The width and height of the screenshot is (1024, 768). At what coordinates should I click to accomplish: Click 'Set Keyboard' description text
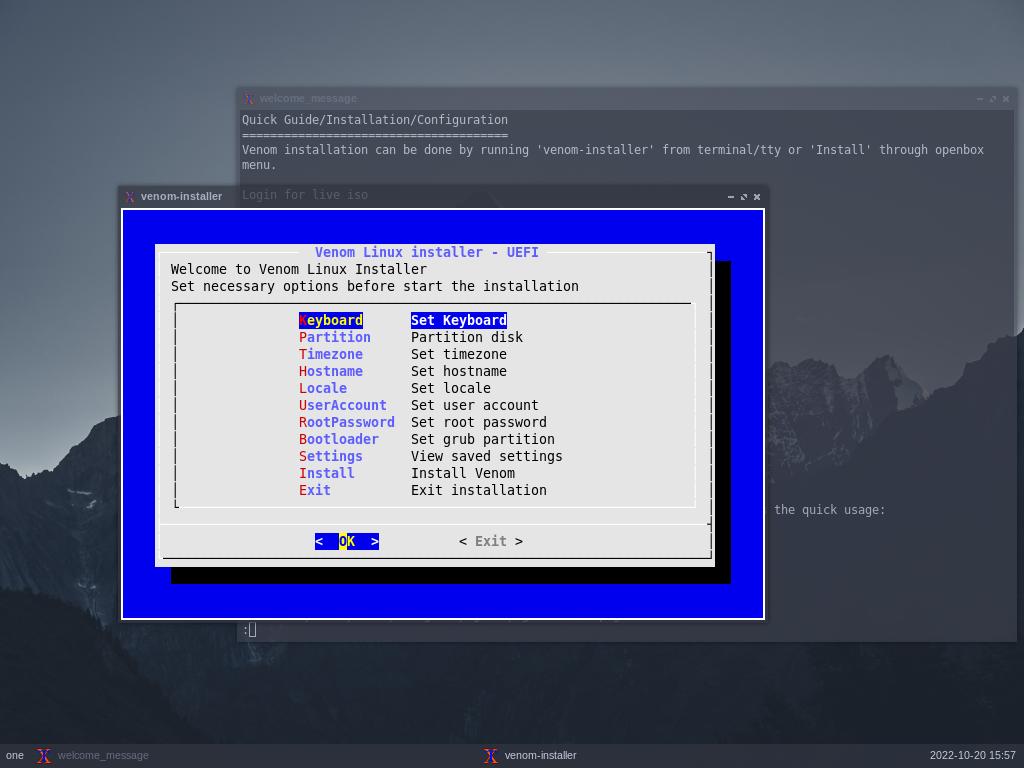click(x=458, y=320)
